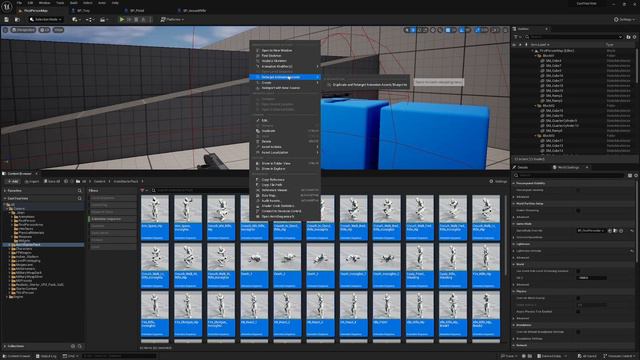Screen dimensions: 640x360
Task: Select the AnimStarterPack folder in tree
Action: [28, 245]
